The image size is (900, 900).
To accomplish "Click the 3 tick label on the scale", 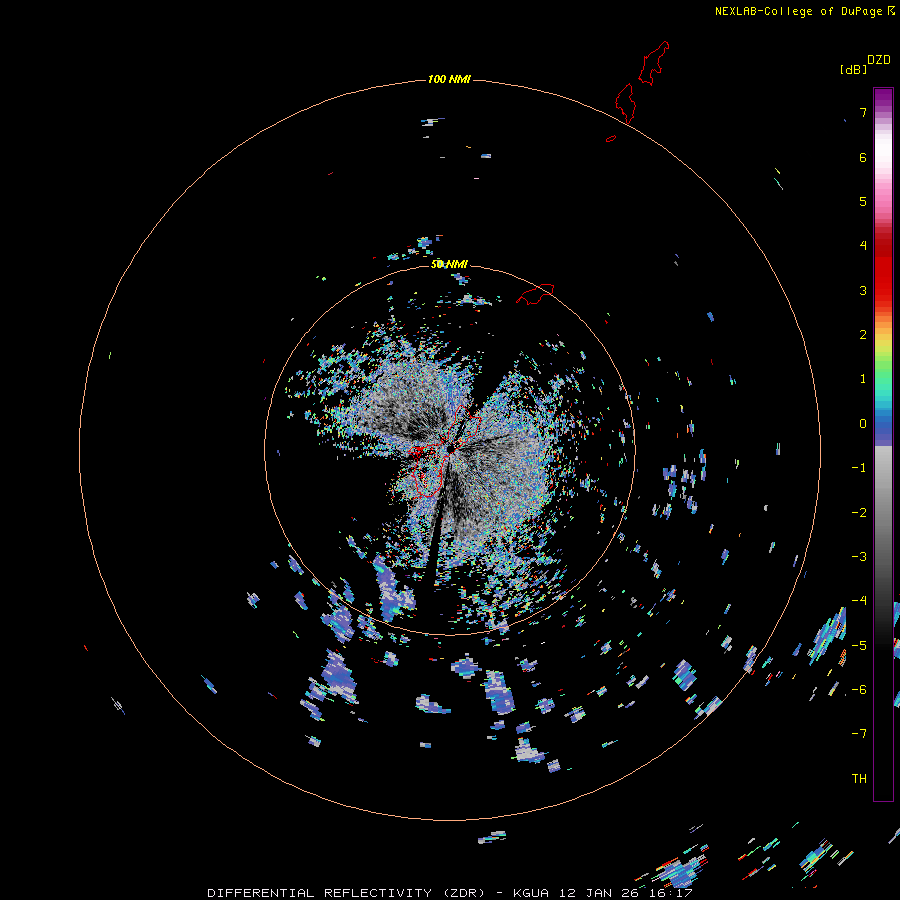I will tap(863, 290).
